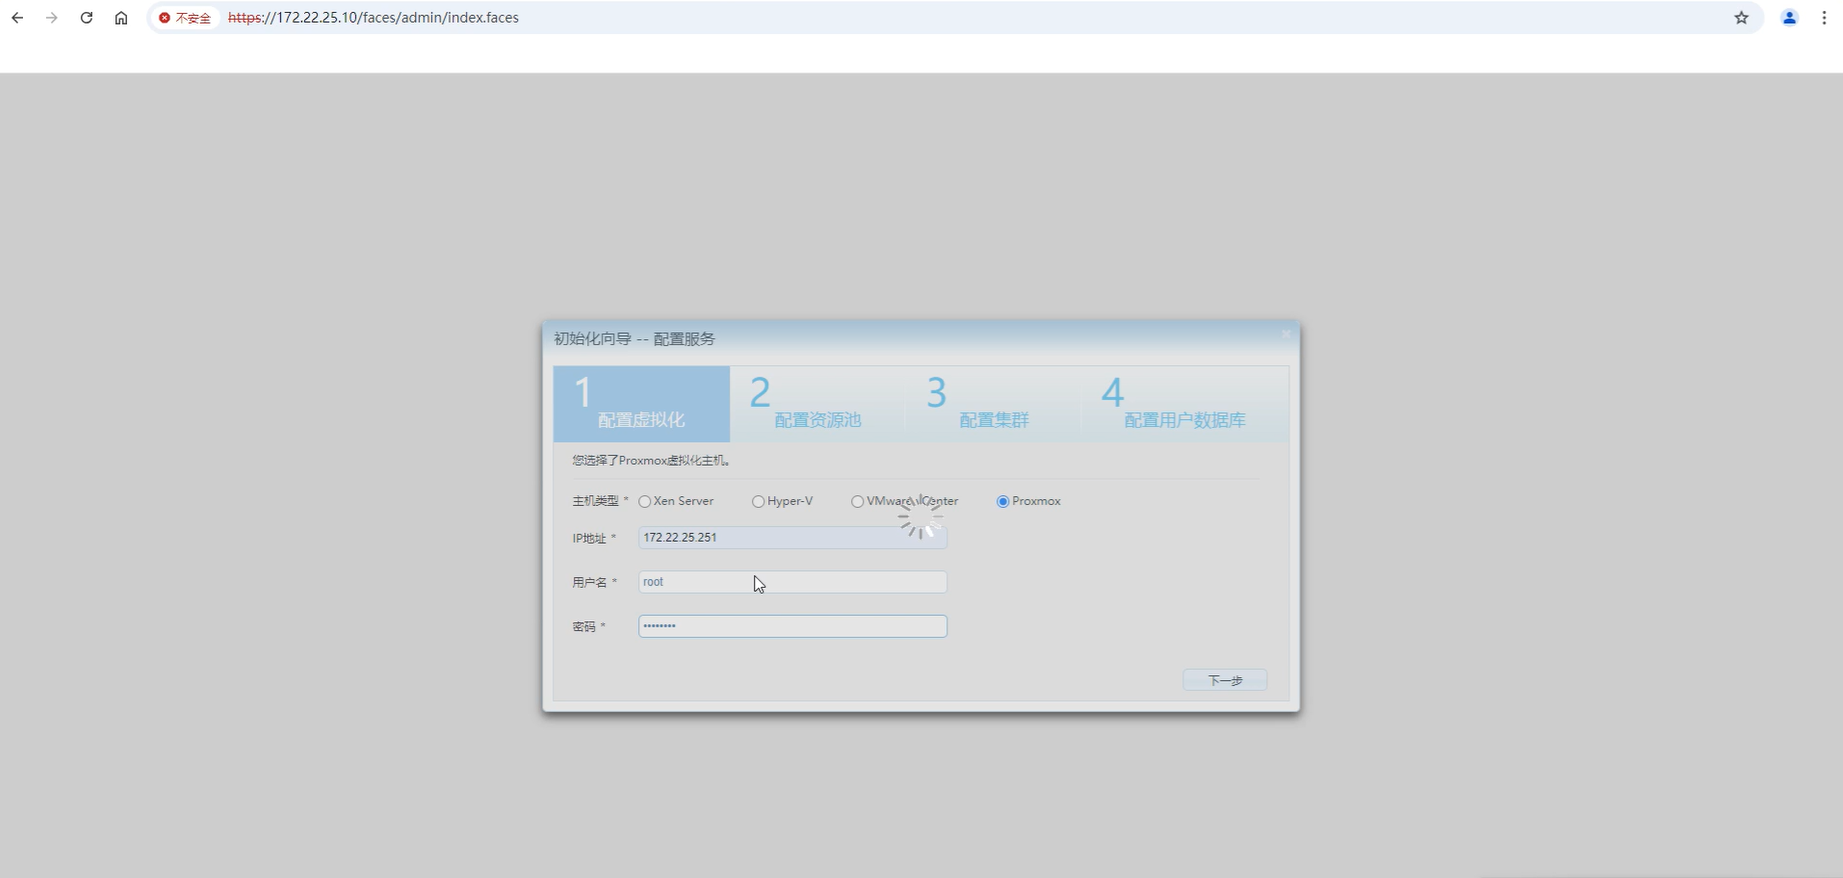Click the 不安全 security warning badge
The height and width of the screenshot is (878, 1843).
[186, 18]
